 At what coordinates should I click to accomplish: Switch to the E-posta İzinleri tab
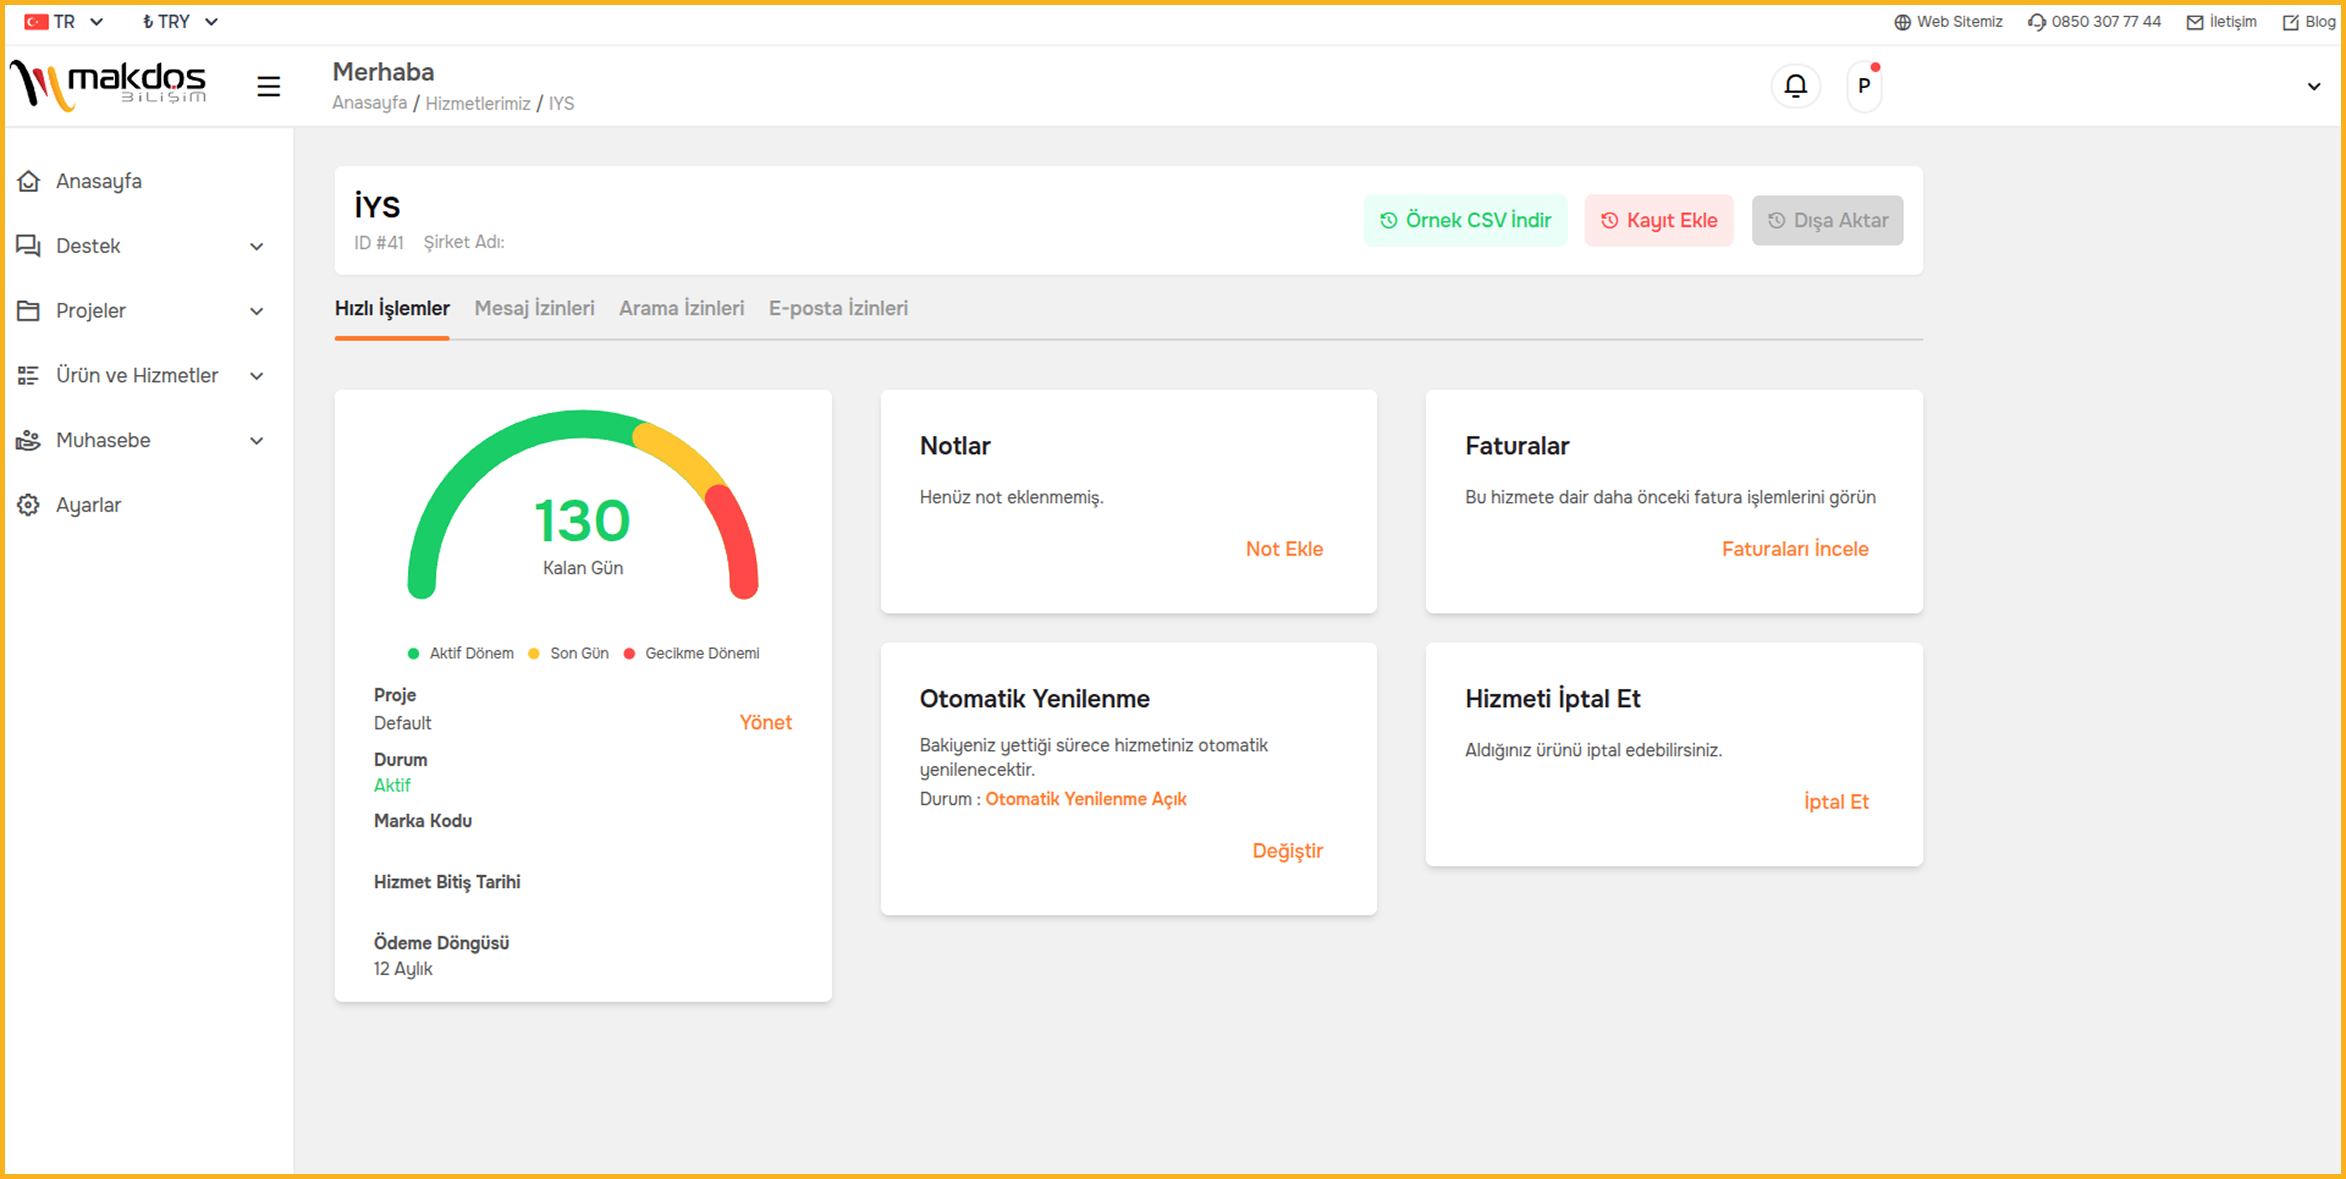838,308
